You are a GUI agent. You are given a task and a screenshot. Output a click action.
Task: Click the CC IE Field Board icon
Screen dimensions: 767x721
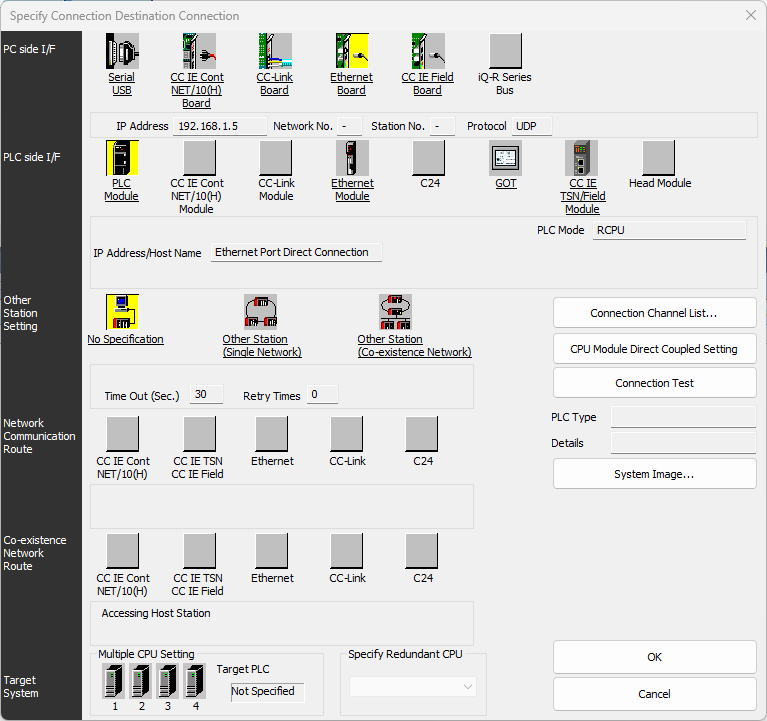point(428,50)
